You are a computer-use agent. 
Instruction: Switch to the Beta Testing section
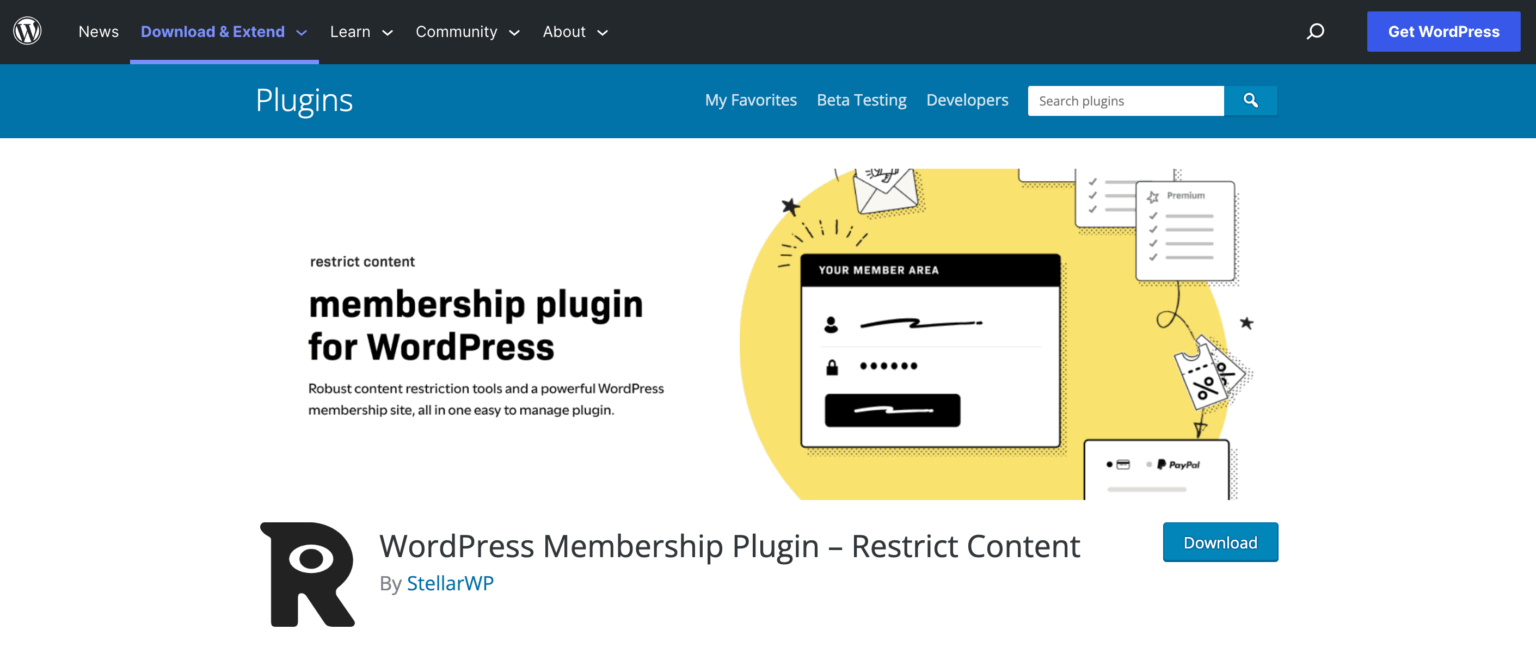click(x=861, y=100)
